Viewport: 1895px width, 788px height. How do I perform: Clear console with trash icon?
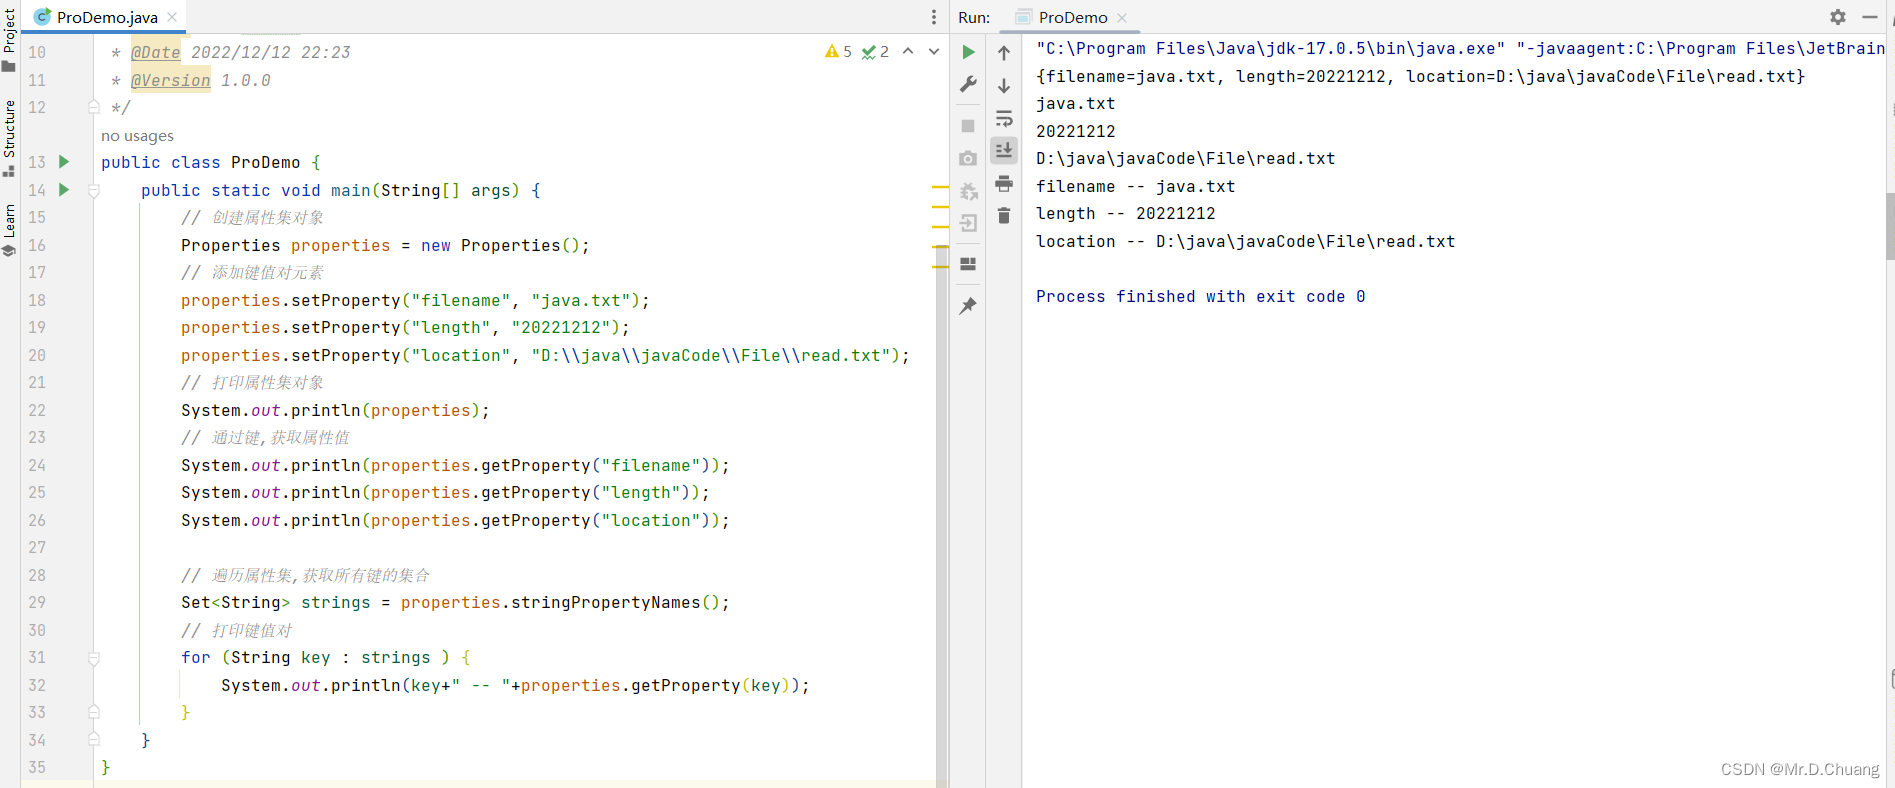(x=1004, y=215)
